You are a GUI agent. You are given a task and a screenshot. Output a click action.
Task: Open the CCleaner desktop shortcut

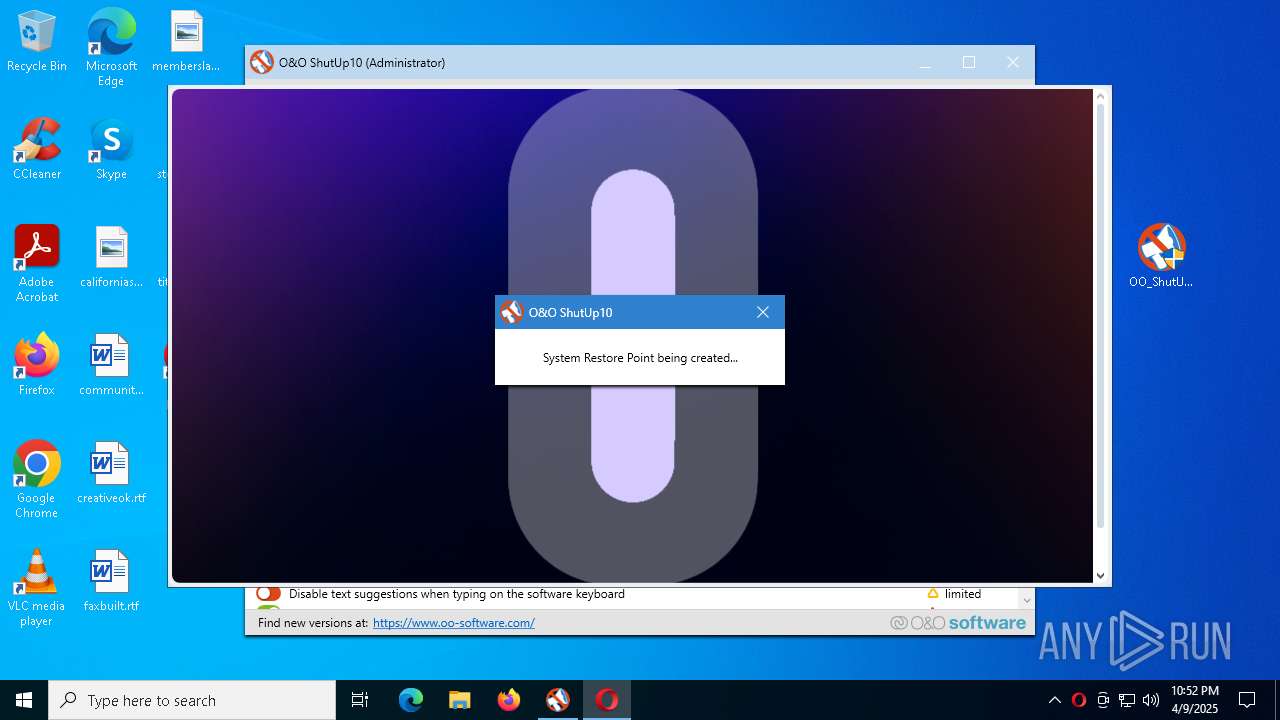pos(37,149)
